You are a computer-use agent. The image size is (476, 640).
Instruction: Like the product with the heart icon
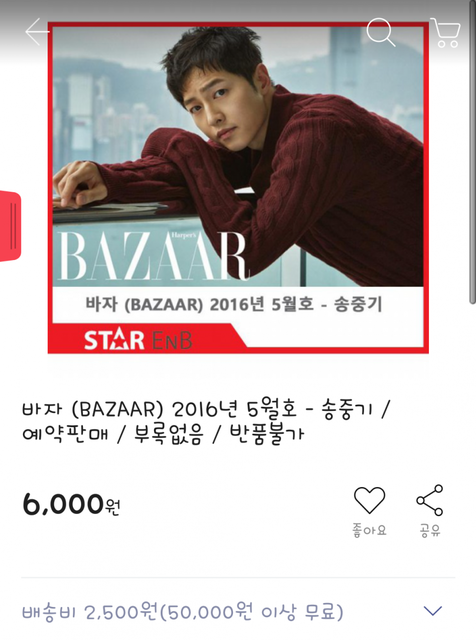tap(369, 500)
